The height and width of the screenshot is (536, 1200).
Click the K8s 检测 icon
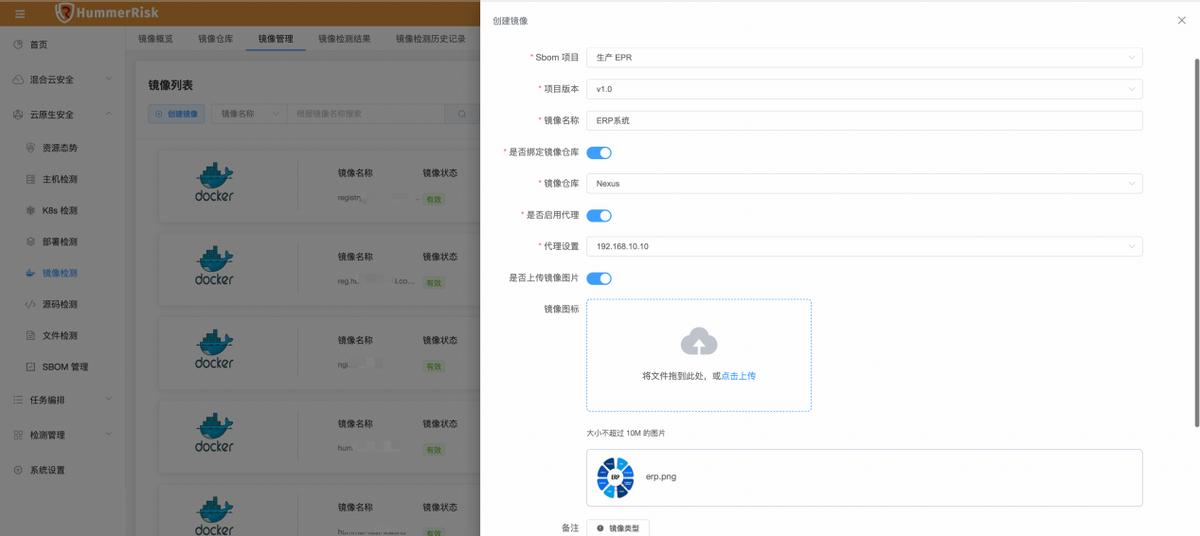point(31,211)
